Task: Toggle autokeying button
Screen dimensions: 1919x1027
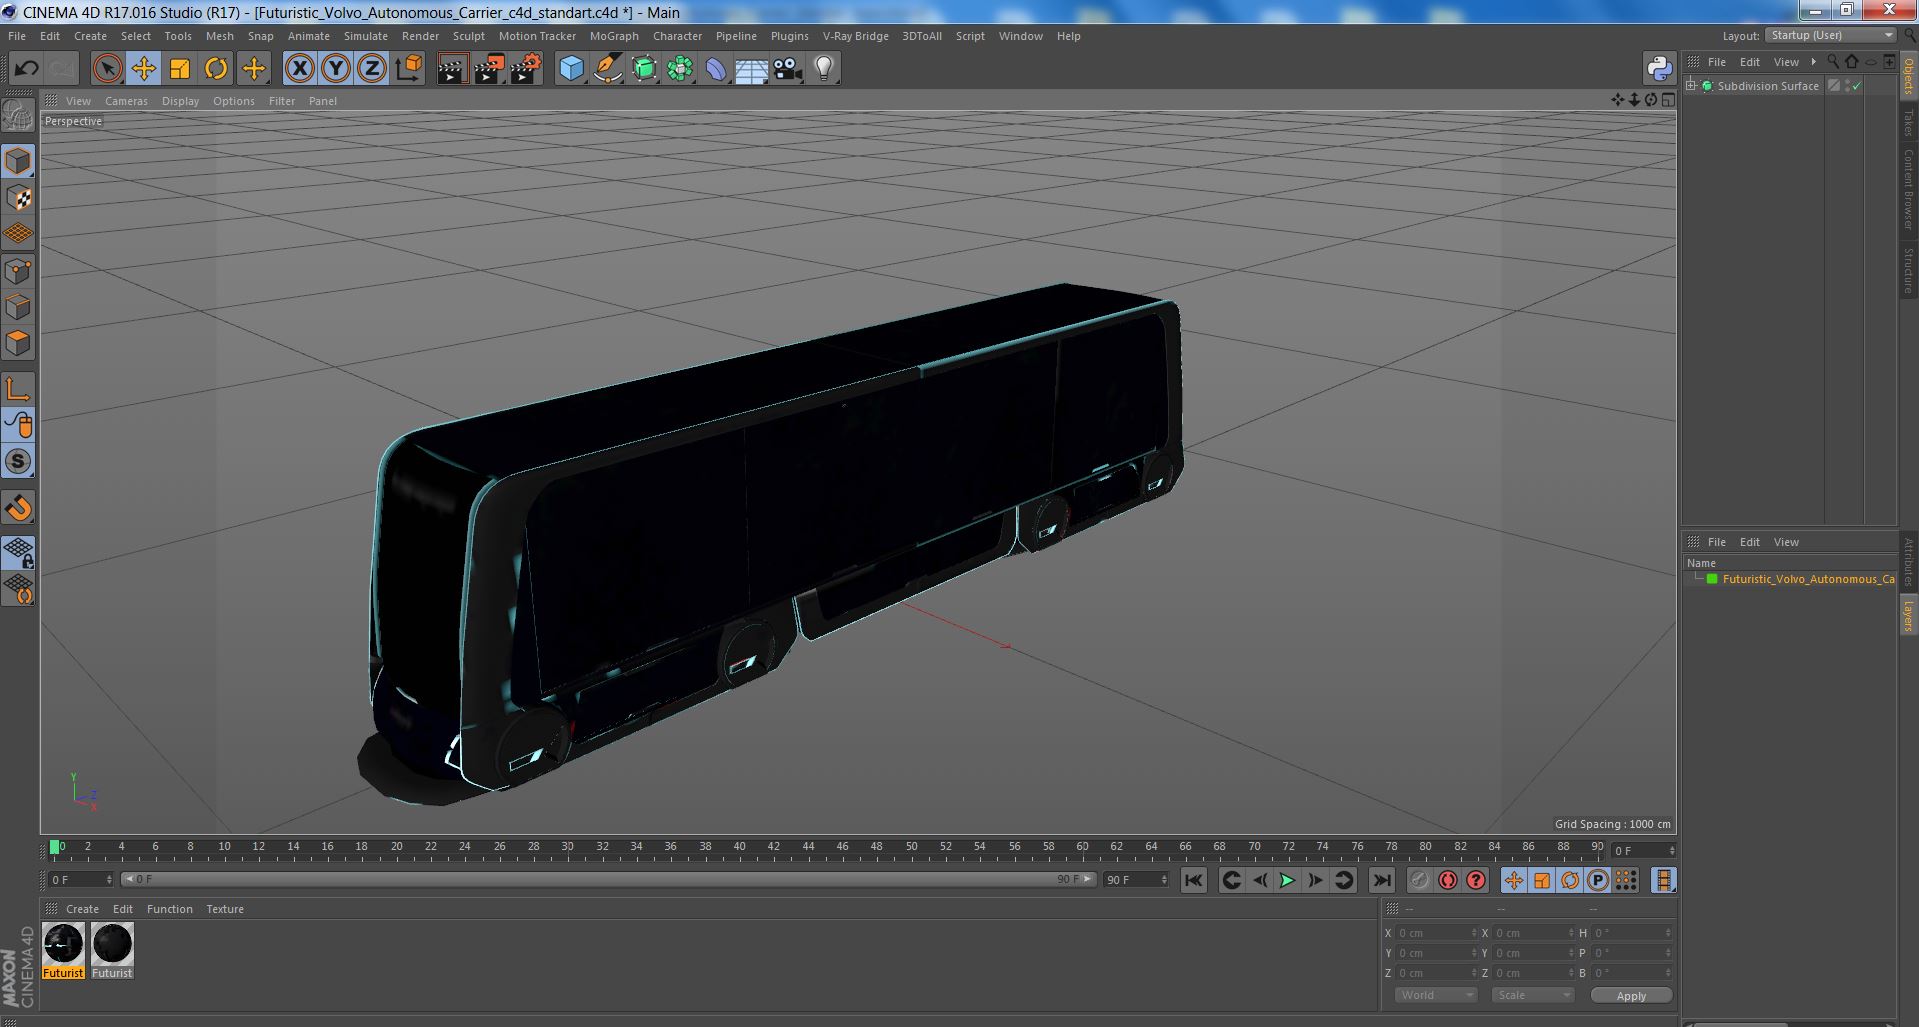Action: (x=1447, y=880)
